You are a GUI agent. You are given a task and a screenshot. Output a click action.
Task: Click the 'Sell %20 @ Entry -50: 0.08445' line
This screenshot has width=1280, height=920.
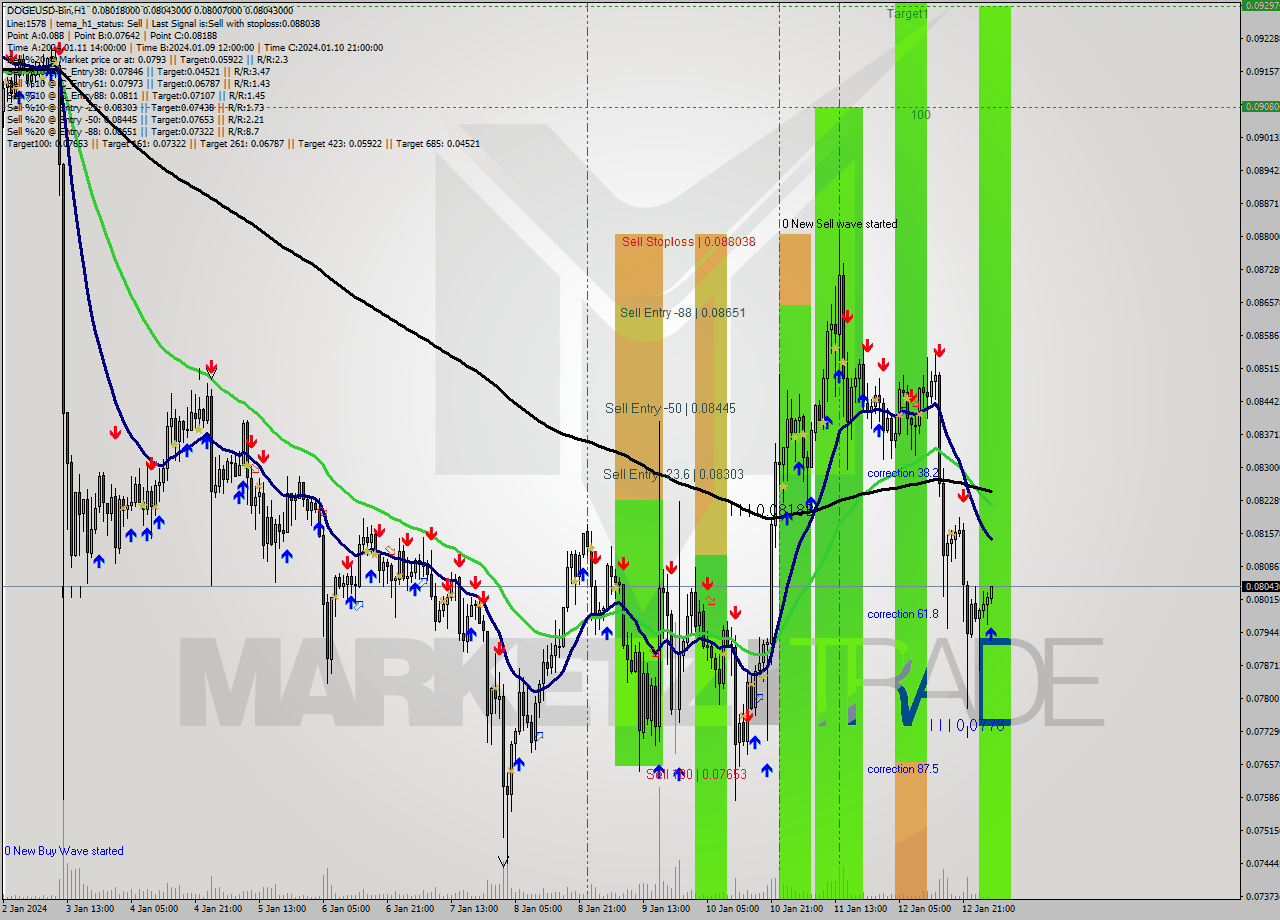(x=135, y=119)
